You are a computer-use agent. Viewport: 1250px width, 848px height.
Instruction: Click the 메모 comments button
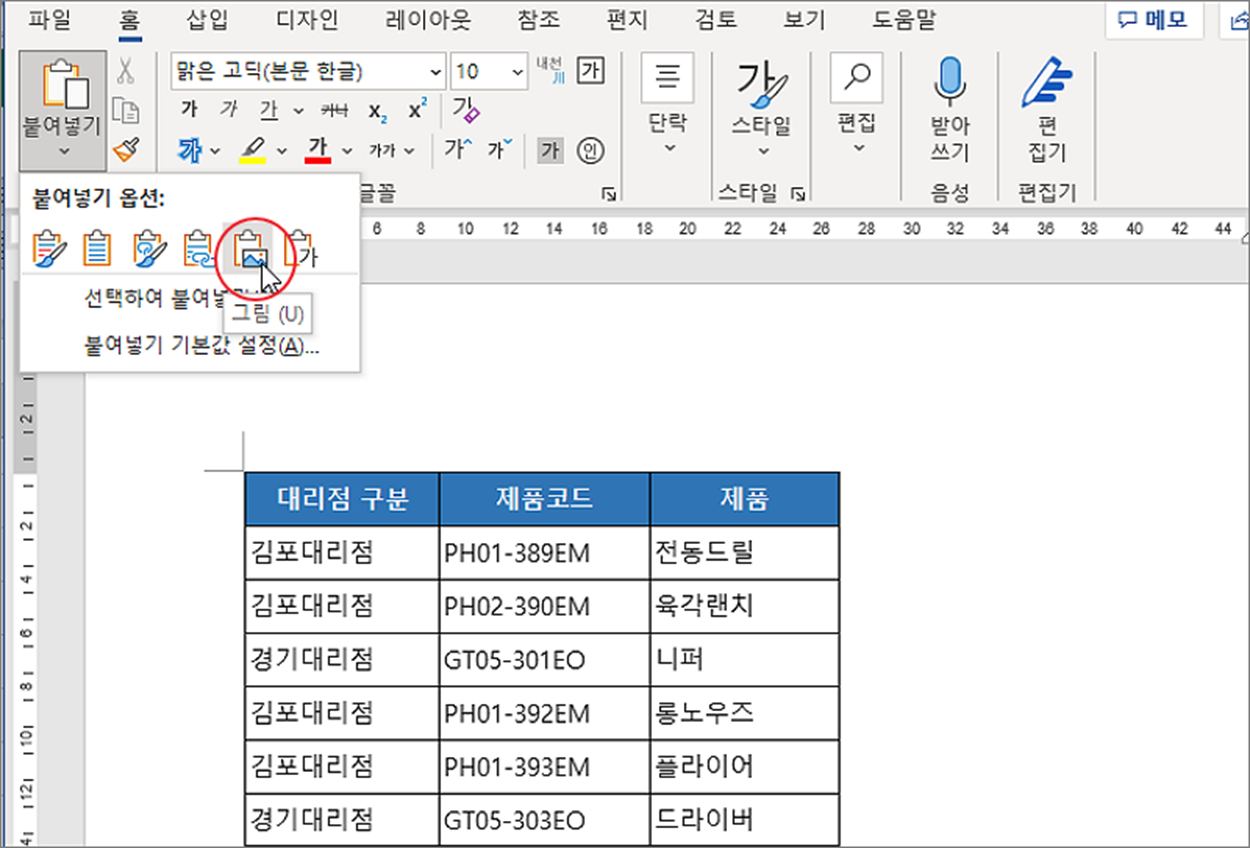(x=1153, y=20)
